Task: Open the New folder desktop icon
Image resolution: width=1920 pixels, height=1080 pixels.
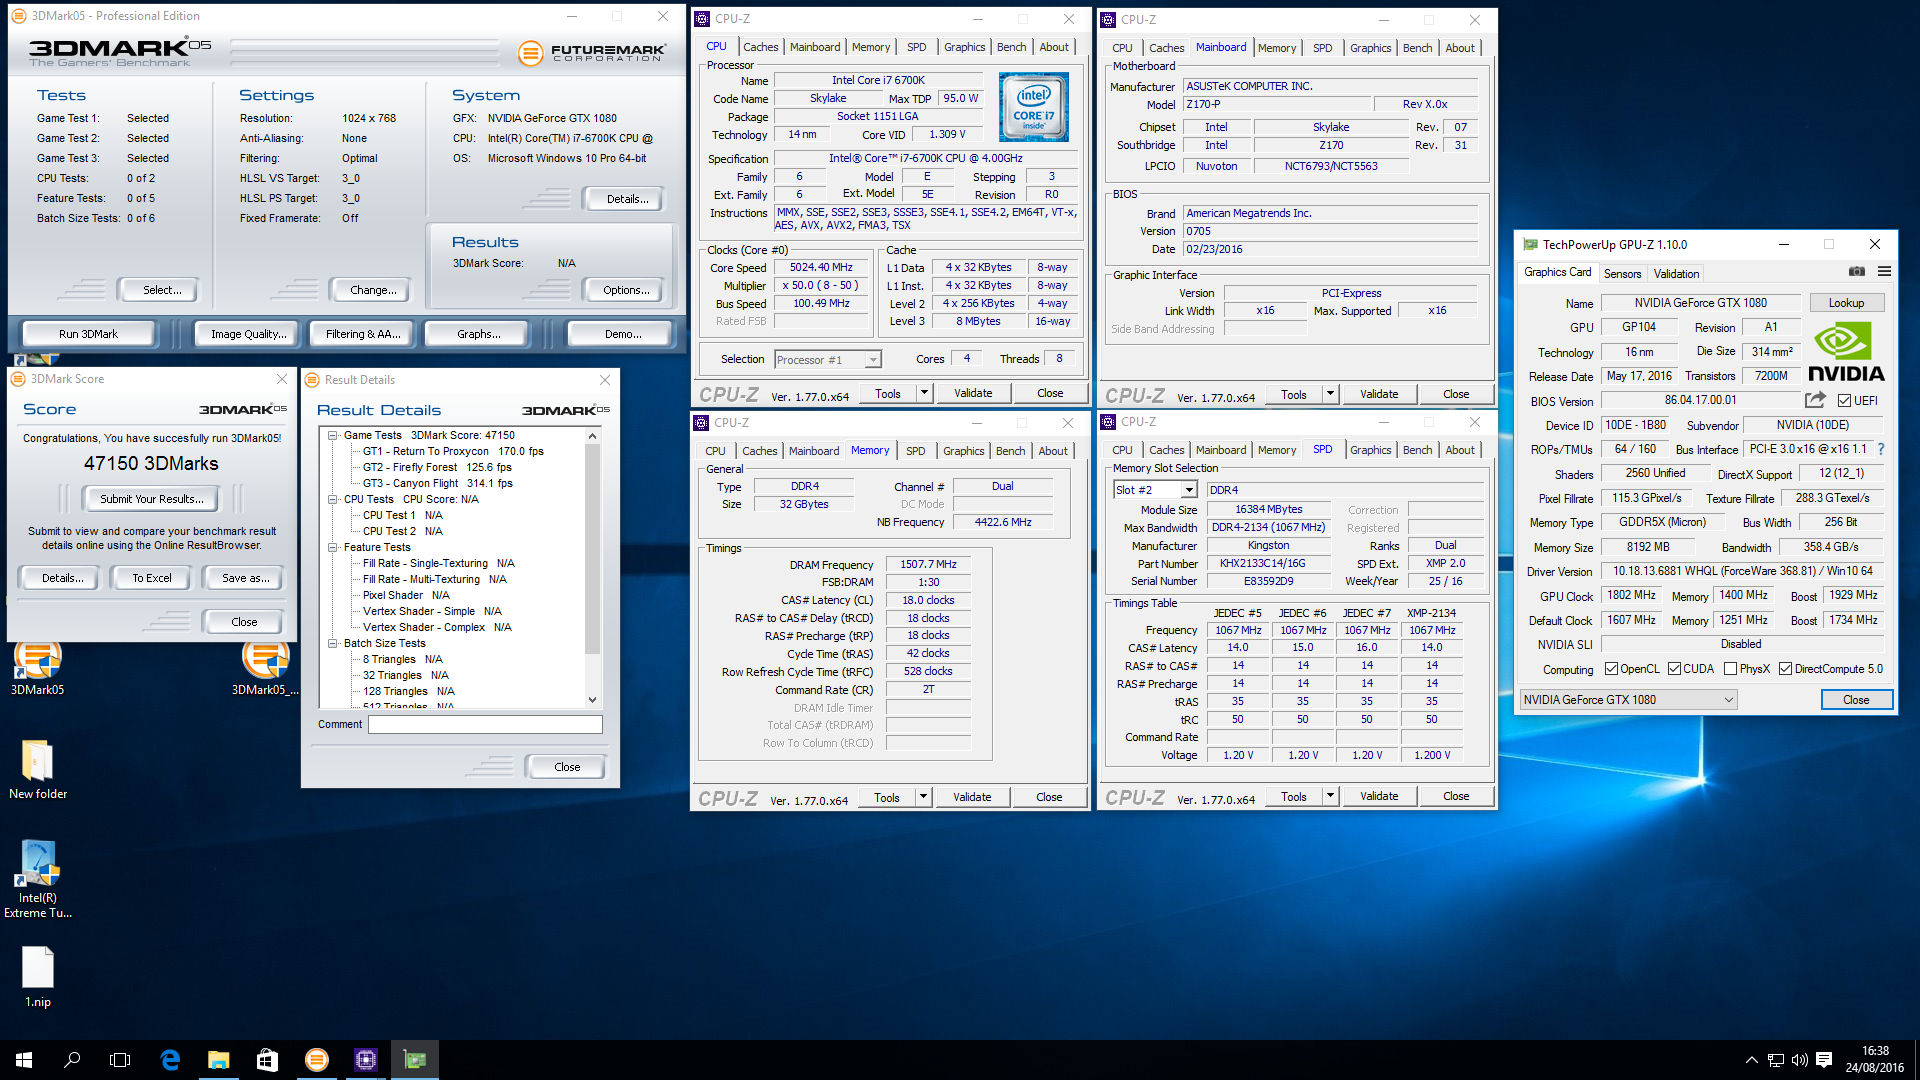Action: (x=38, y=770)
